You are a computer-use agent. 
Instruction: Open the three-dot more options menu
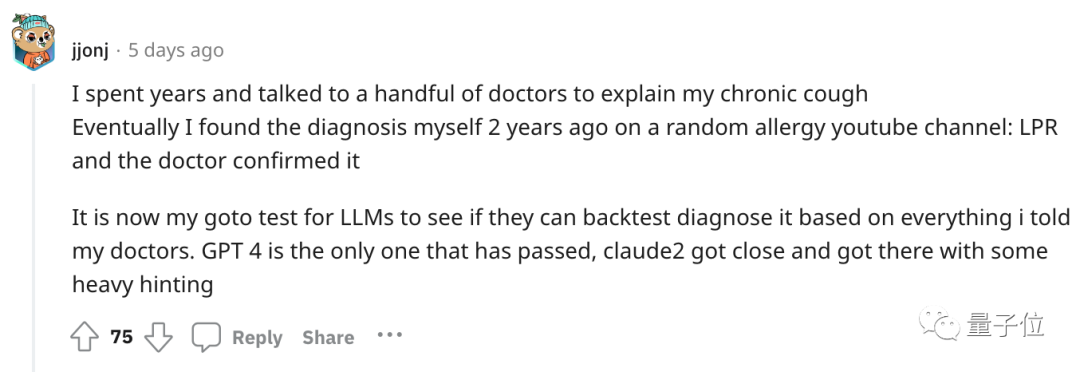click(389, 335)
